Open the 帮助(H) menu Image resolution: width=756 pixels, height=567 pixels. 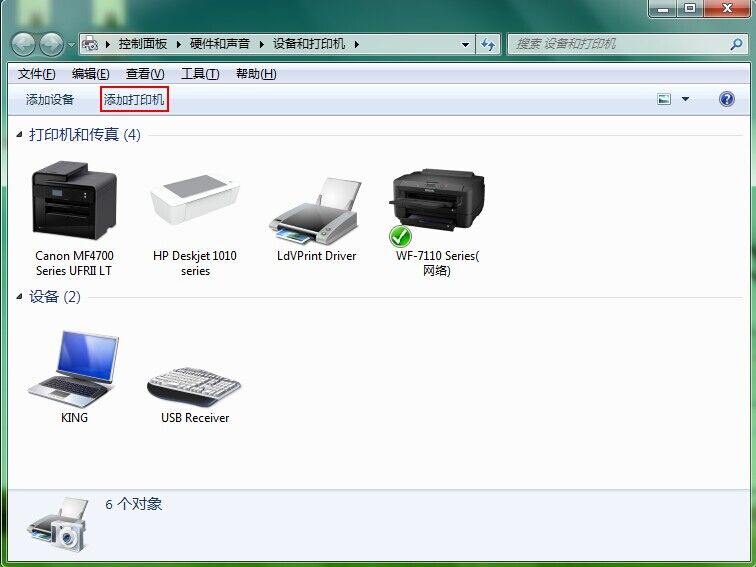[256, 74]
